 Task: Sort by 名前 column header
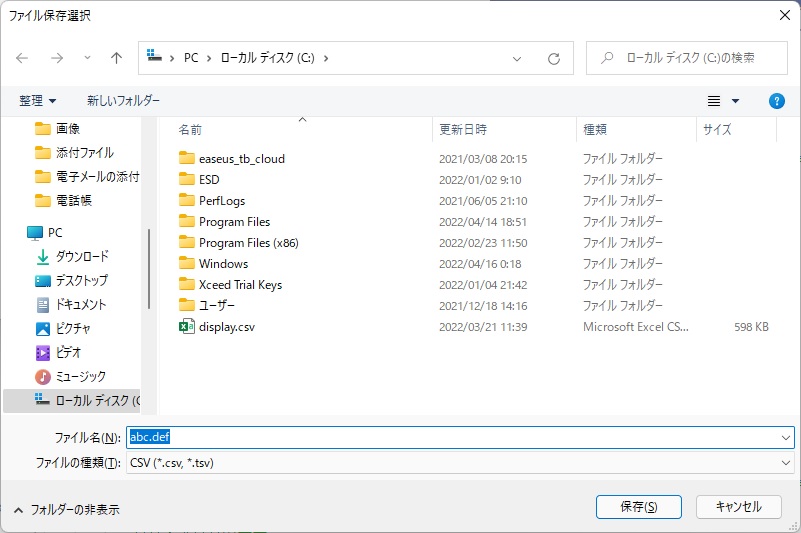190,130
